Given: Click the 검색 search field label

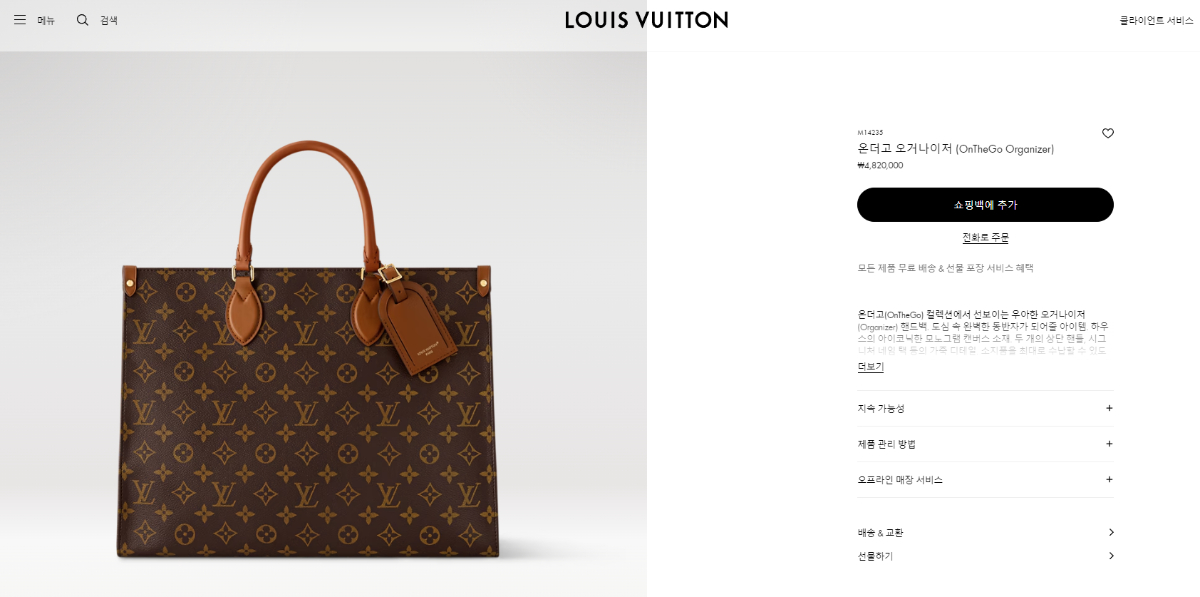Looking at the screenshot, I should [109, 20].
